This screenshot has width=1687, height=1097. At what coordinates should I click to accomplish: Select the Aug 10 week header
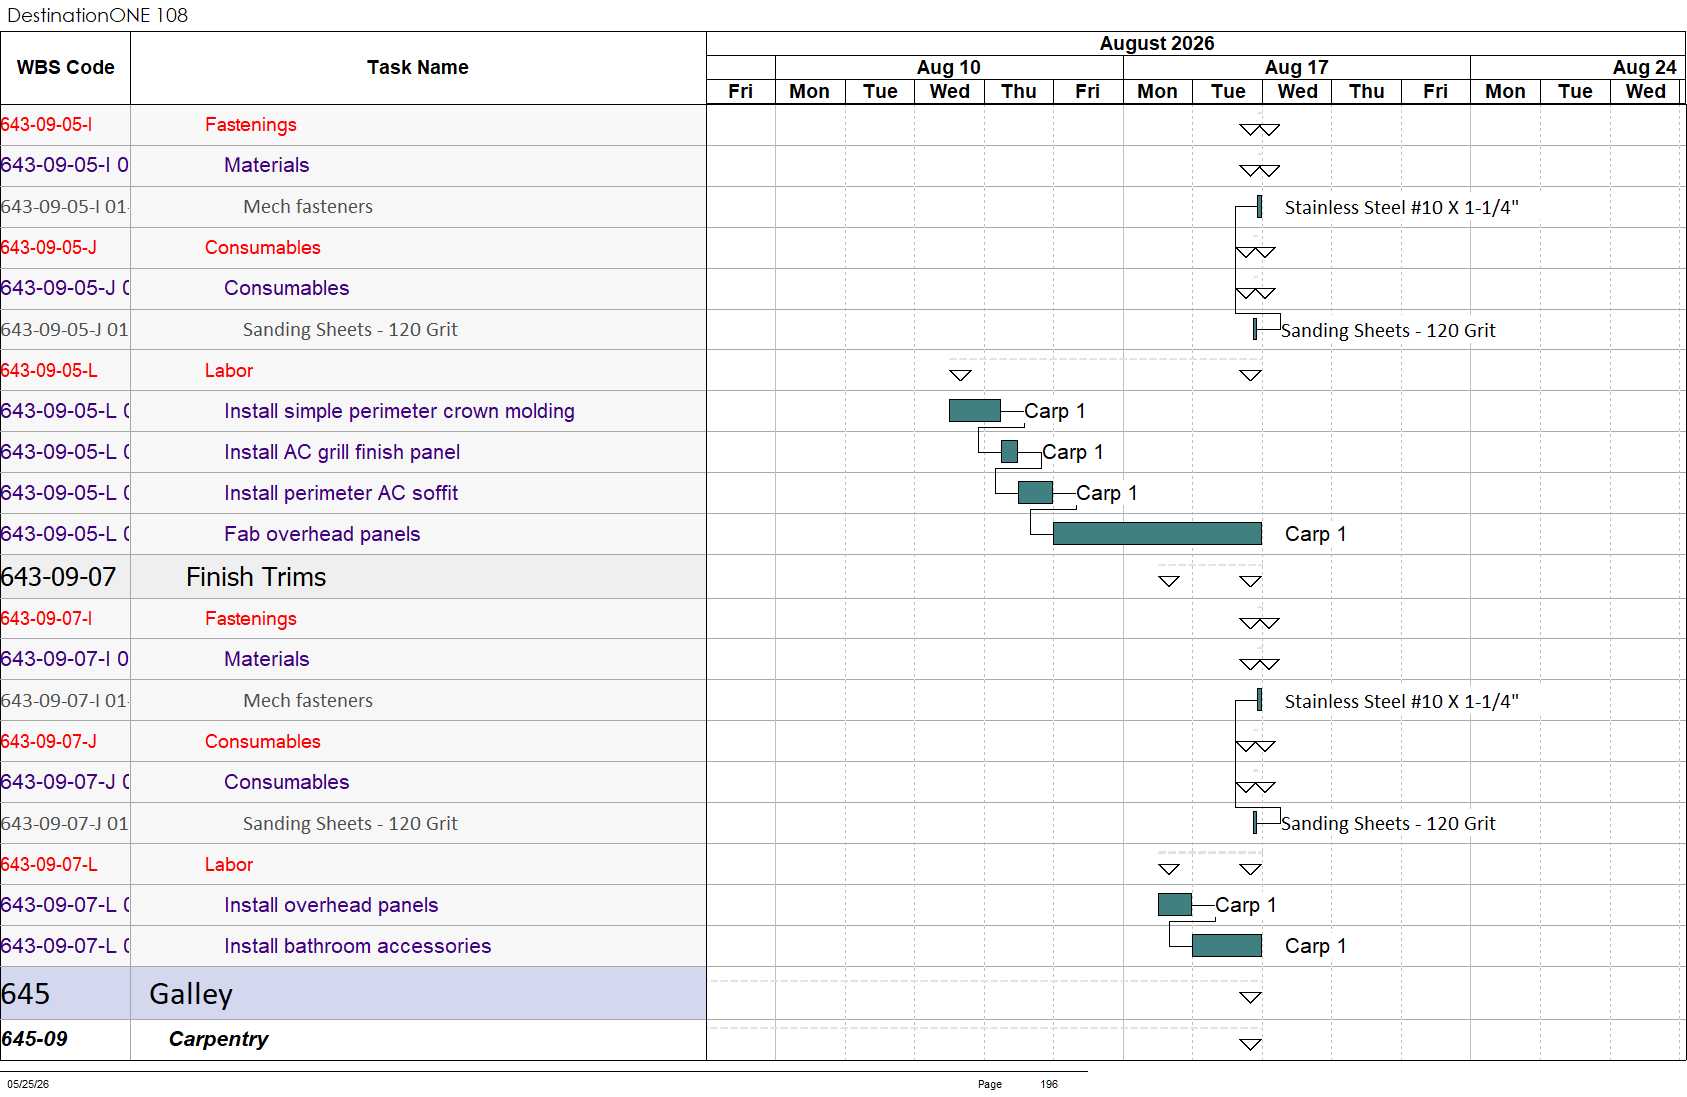click(x=949, y=67)
